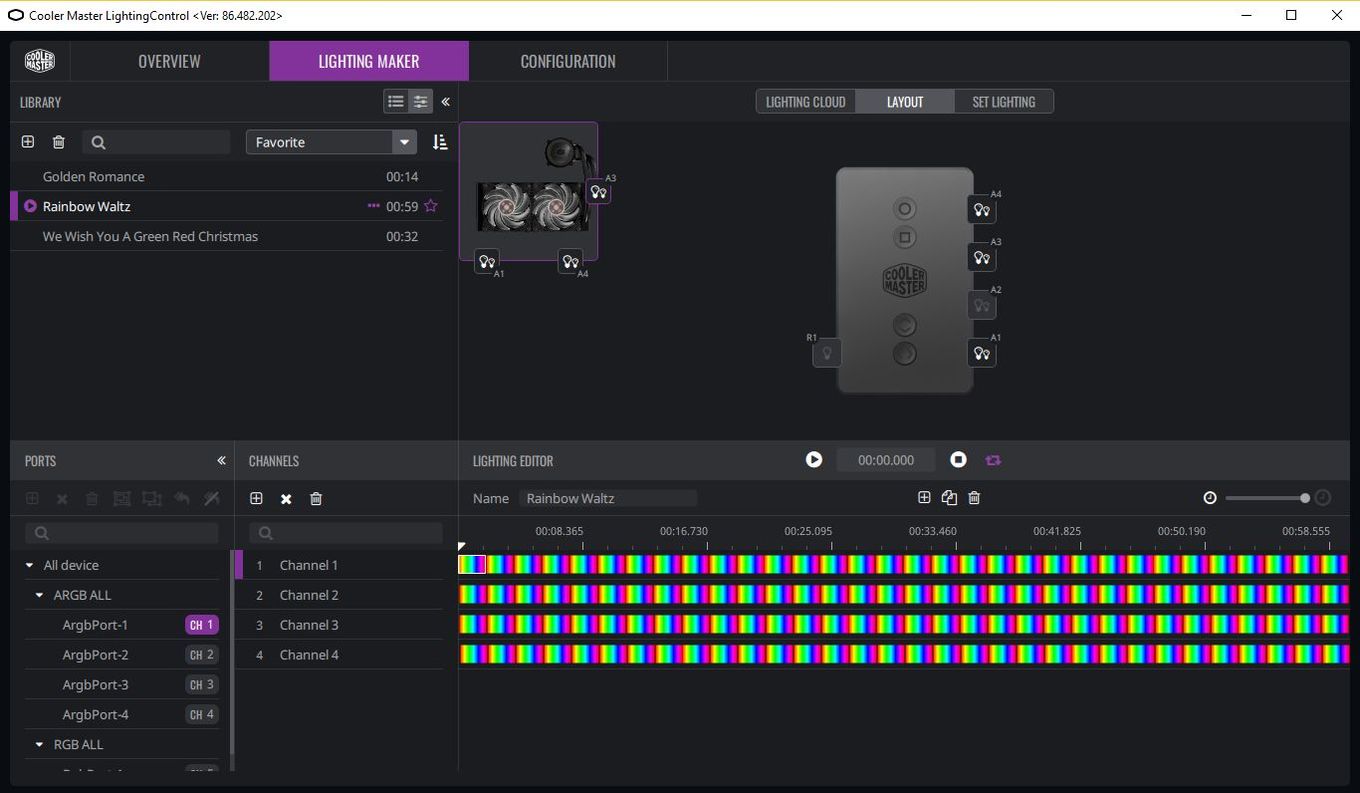Switch to the OVERVIEW tab
1360x793 pixels.
169,61
